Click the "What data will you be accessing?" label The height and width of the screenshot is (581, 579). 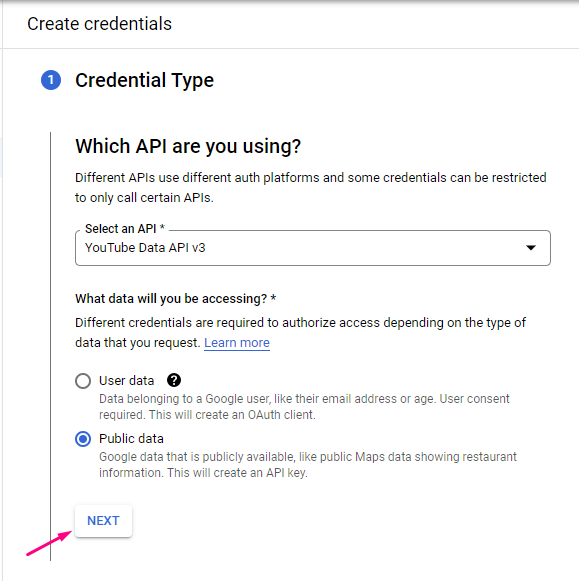pyautogui.click(x=176, y=298)
